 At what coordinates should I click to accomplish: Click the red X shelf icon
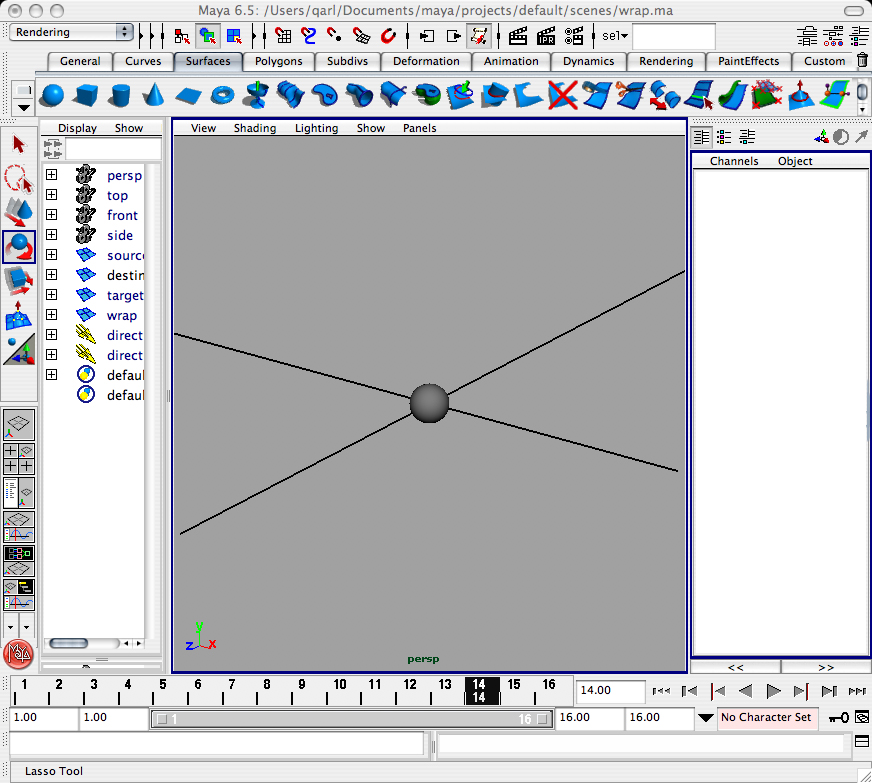point(563,95)
